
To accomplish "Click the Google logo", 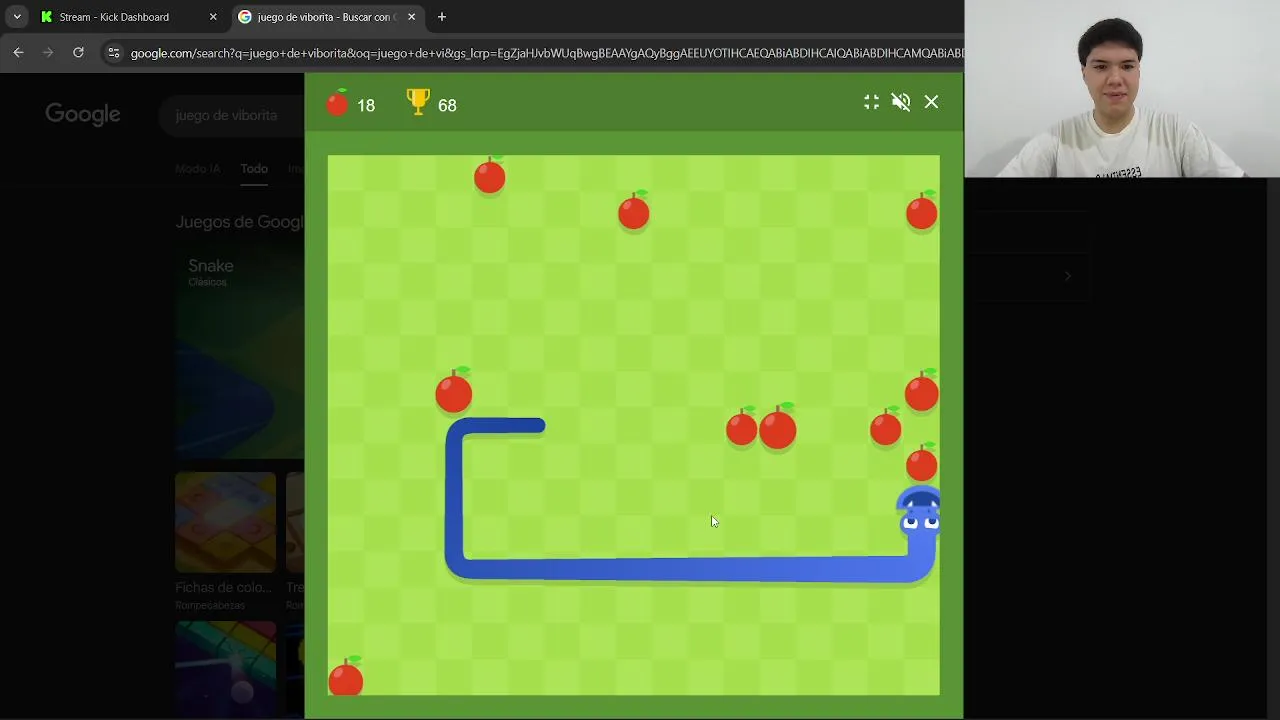I will click(x=83, y=115).
